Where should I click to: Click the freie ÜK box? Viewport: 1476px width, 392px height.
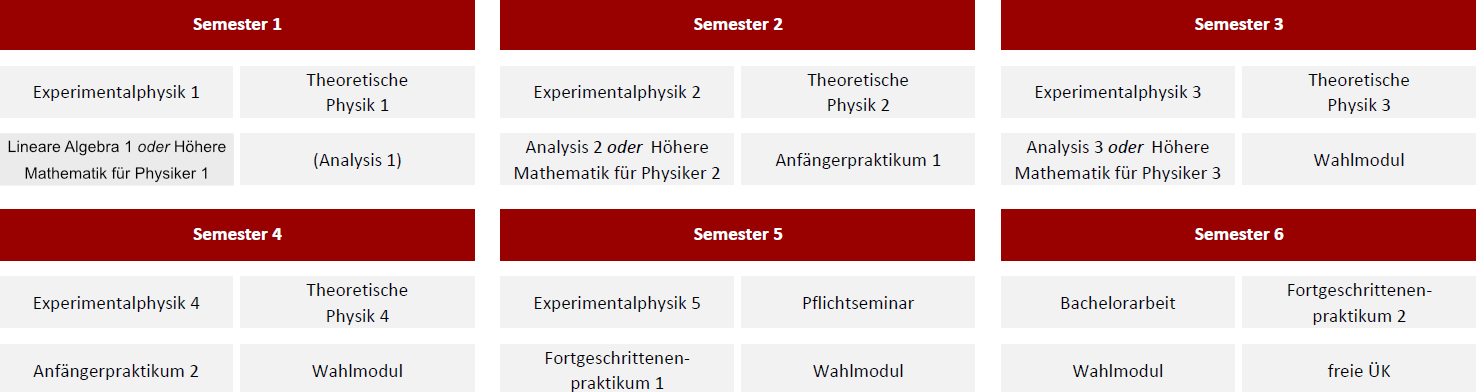tap(1359, 368)
